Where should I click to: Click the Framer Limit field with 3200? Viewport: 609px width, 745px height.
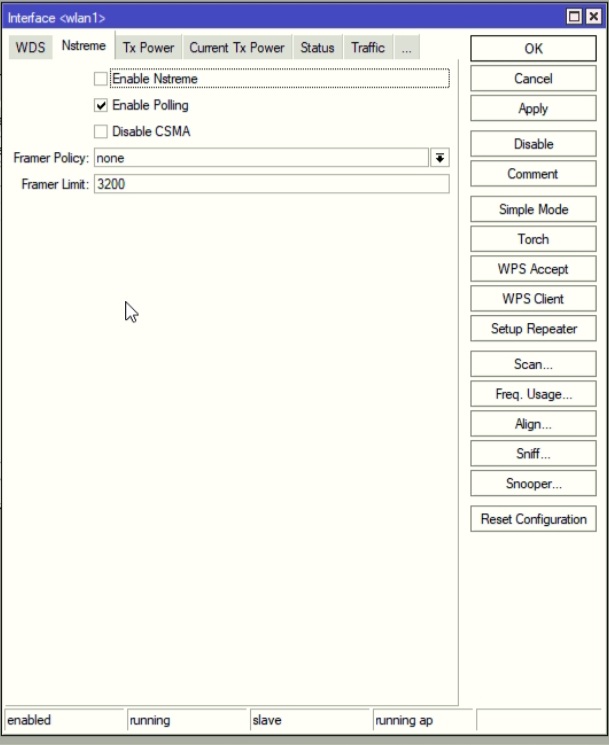click(x=272, y=184)
